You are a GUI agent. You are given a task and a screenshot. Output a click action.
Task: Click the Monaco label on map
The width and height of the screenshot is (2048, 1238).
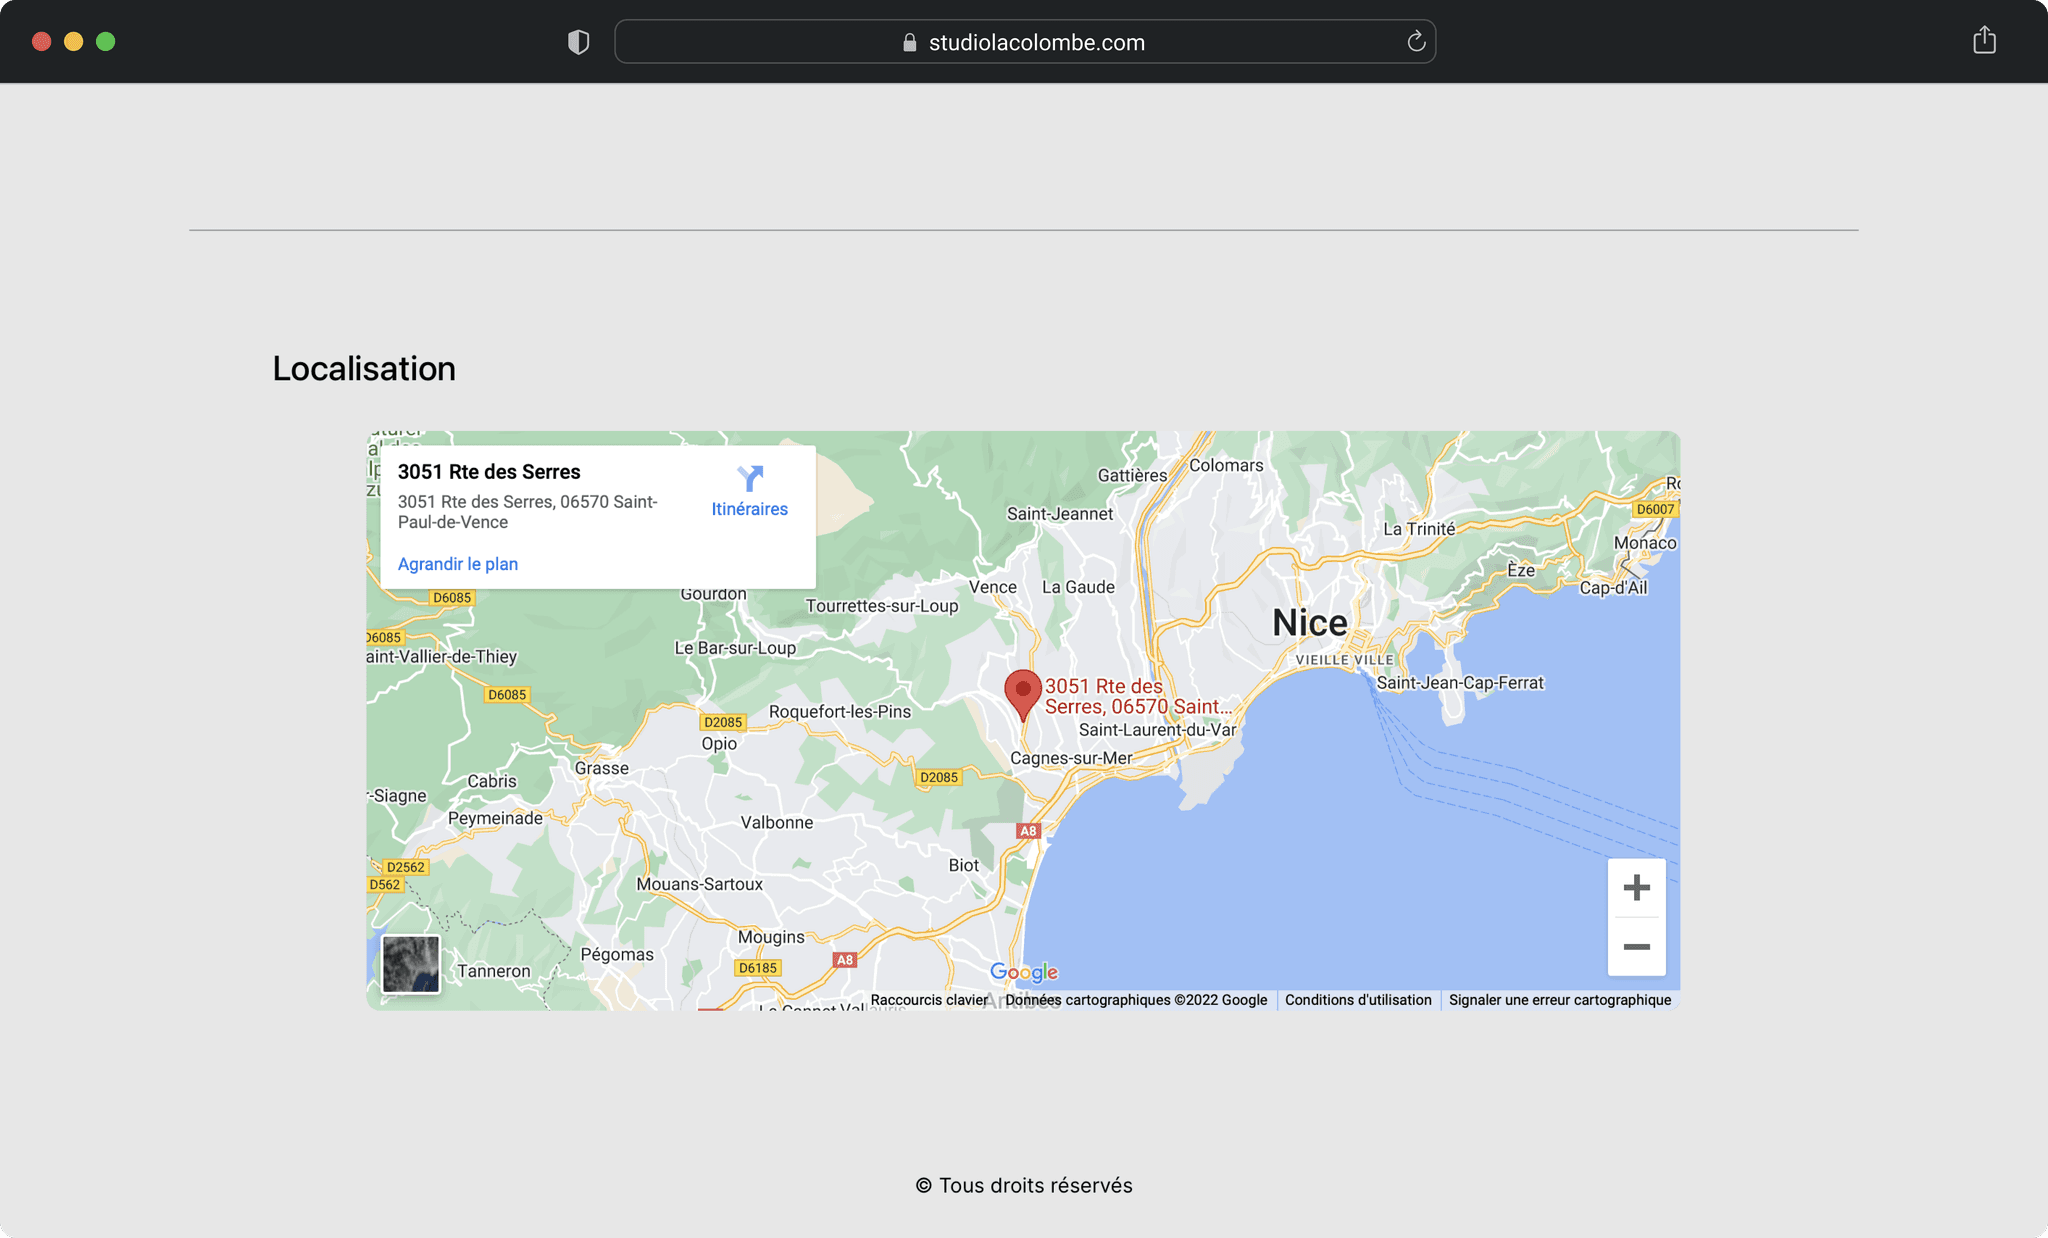point(1645,543)
